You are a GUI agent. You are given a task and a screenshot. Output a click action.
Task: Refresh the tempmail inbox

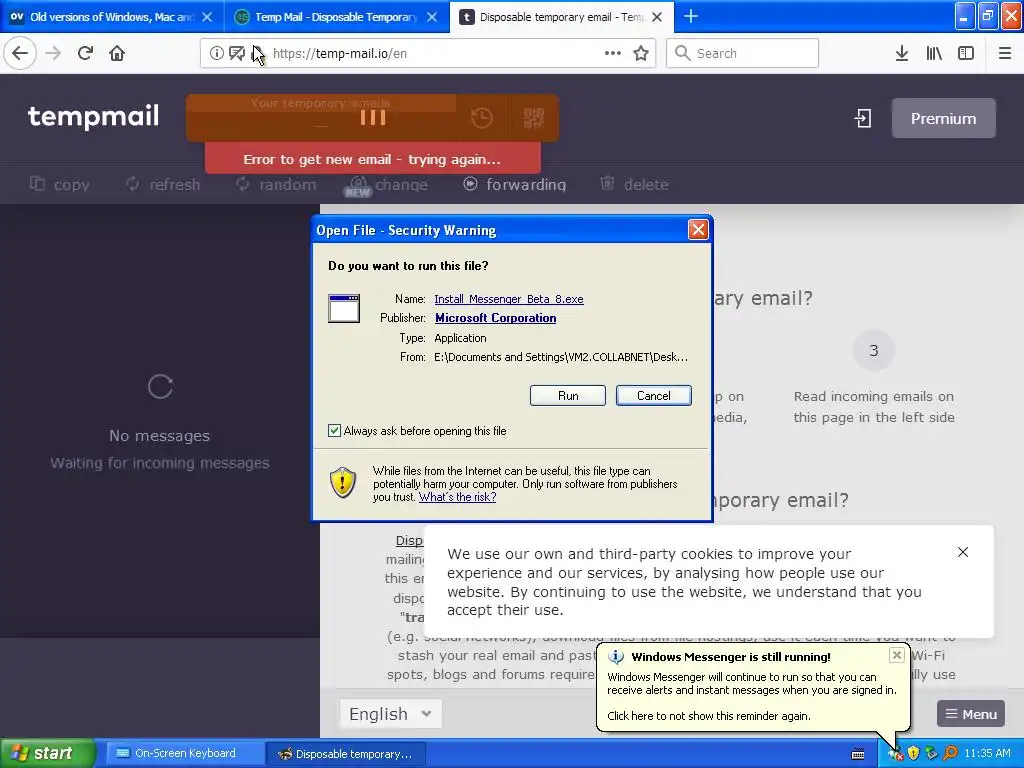pyautogui.click(x=163, y=184)
